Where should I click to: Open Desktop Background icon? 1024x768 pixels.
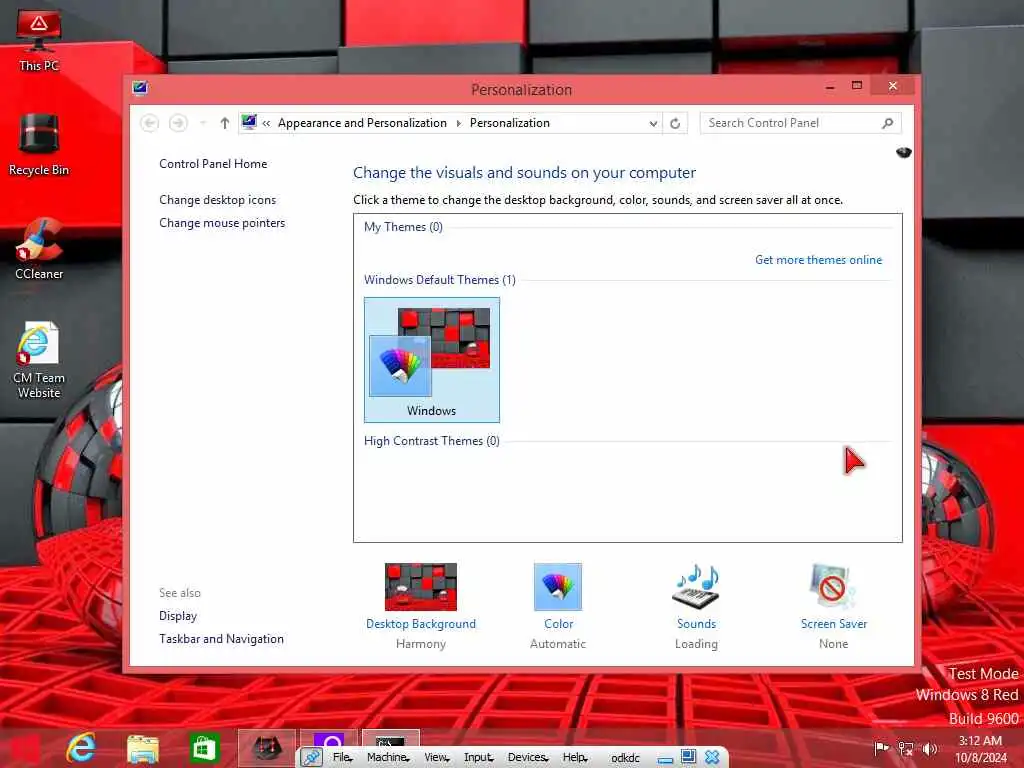click(421, 586)
